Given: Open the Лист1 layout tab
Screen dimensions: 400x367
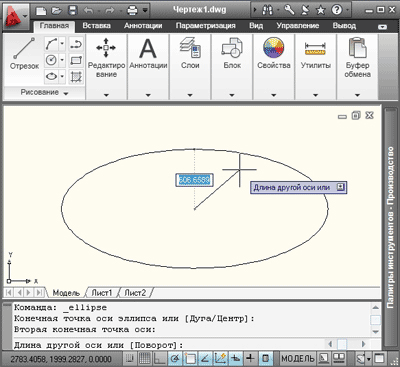Looking at the screenshot, I should coord(101,293).
